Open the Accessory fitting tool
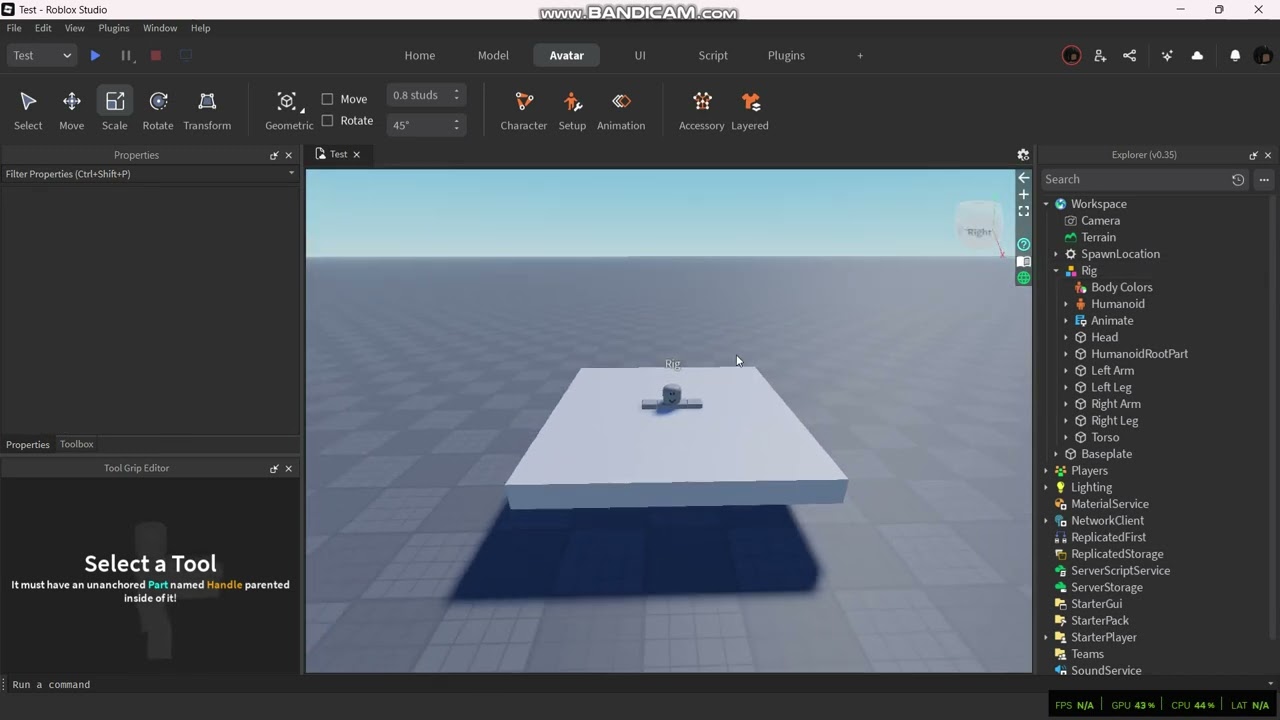Image resolution: width=1280 pixels, height=720 pixels. 702,110
